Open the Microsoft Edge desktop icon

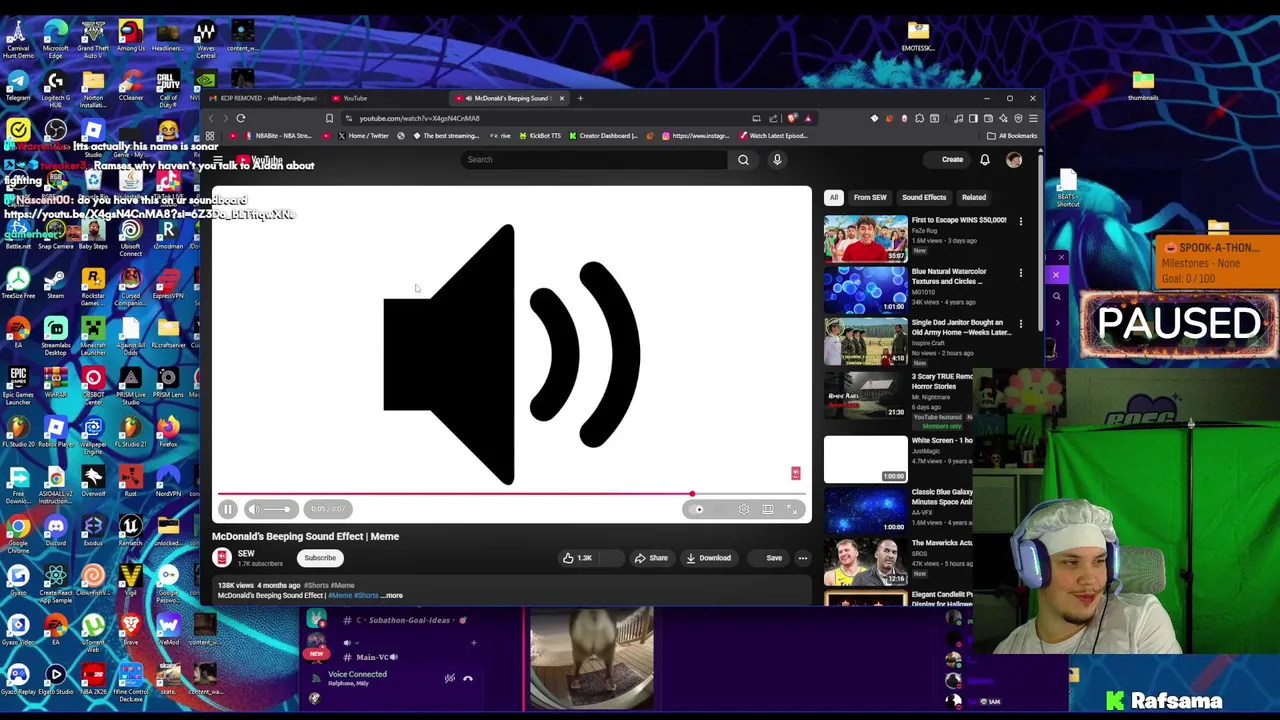(x=56, y=38)
